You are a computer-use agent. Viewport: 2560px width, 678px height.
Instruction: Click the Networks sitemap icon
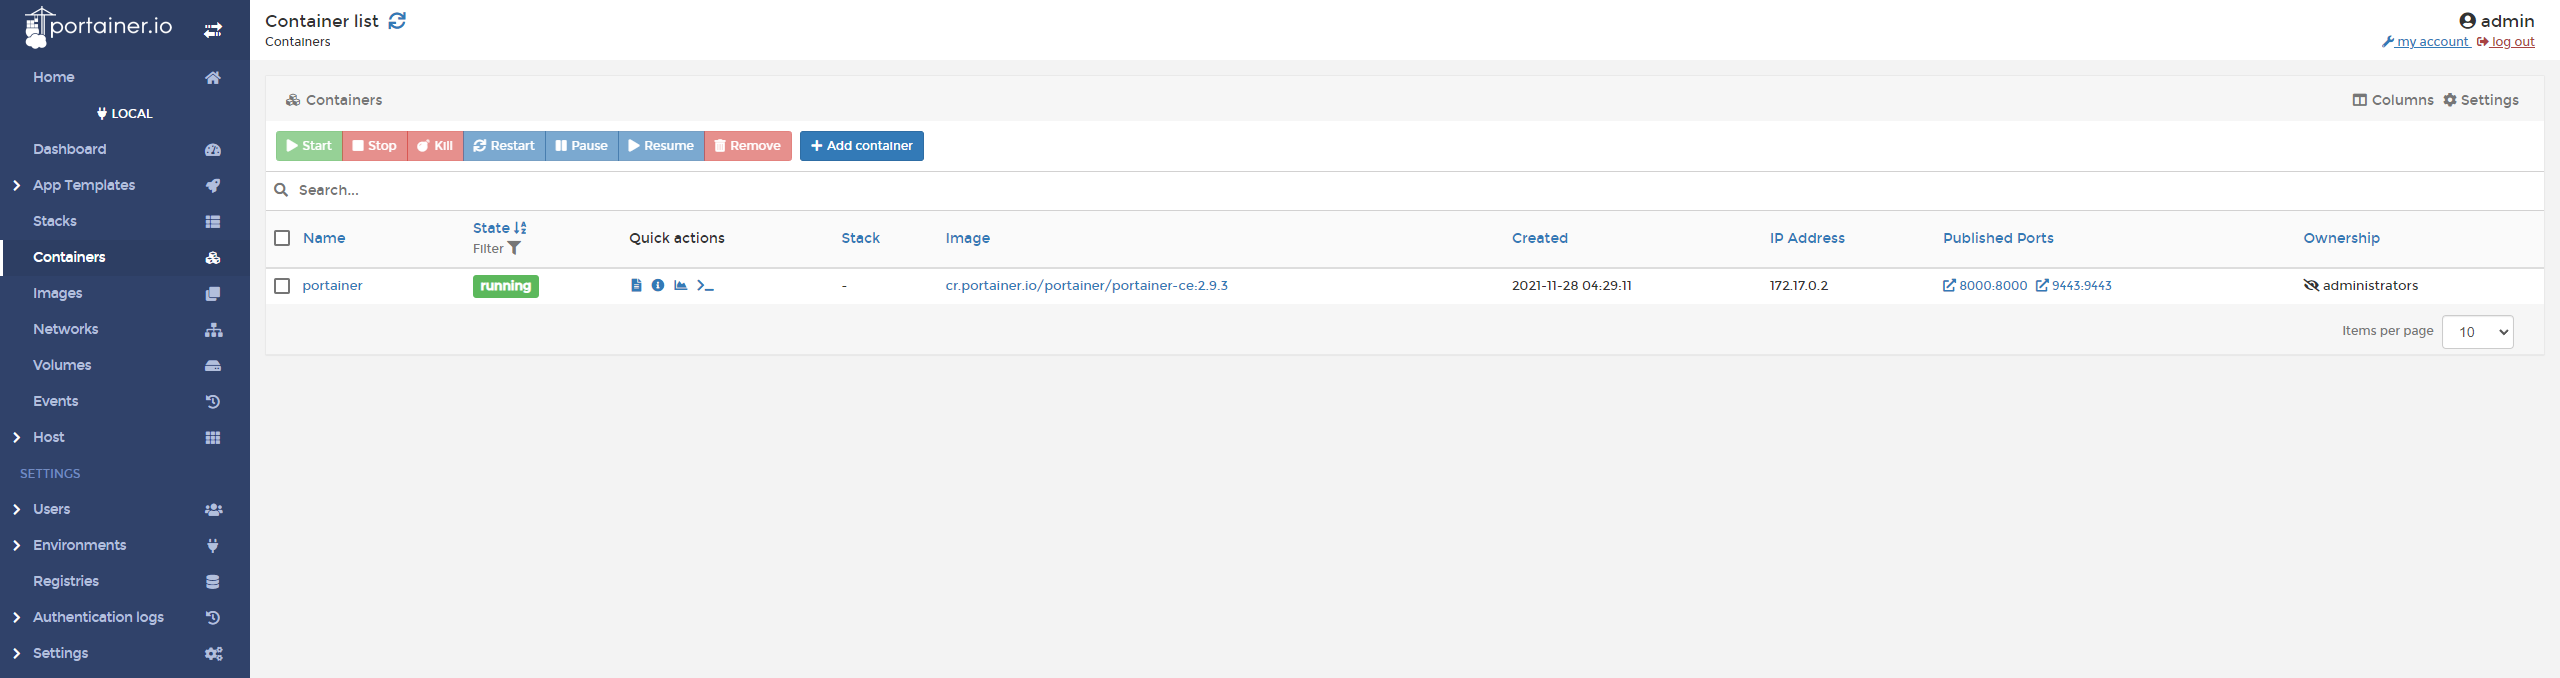pyautogui.click(x=213, y=330)
